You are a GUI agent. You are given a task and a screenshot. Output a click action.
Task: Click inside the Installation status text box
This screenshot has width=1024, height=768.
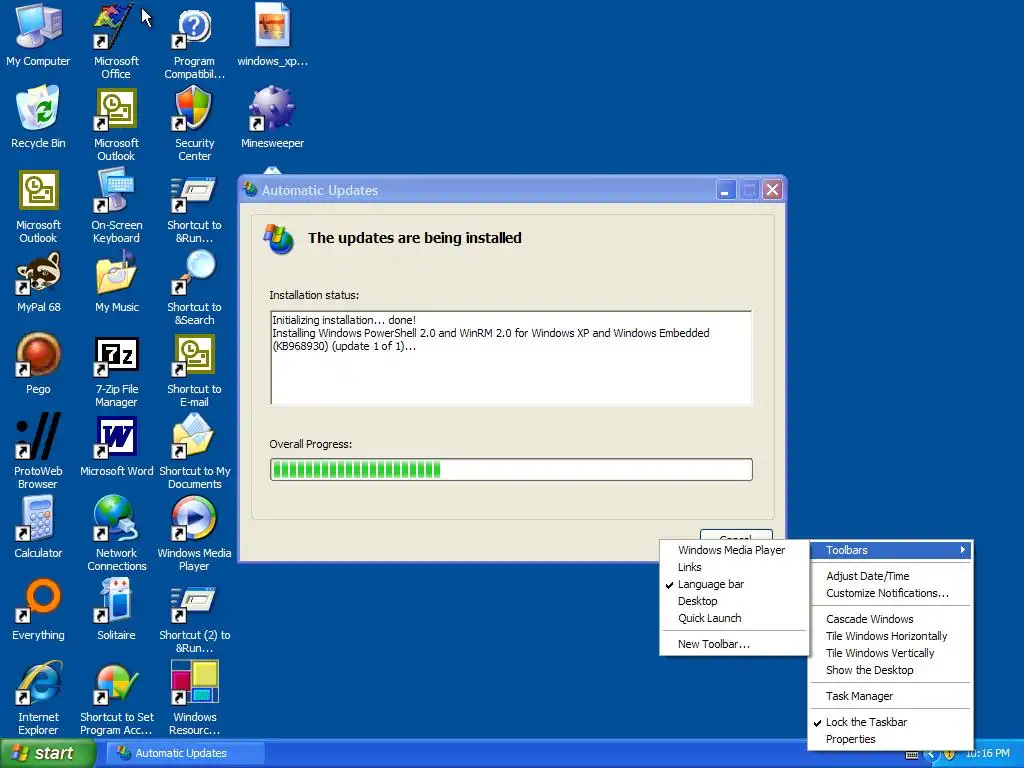pos(511,358)
